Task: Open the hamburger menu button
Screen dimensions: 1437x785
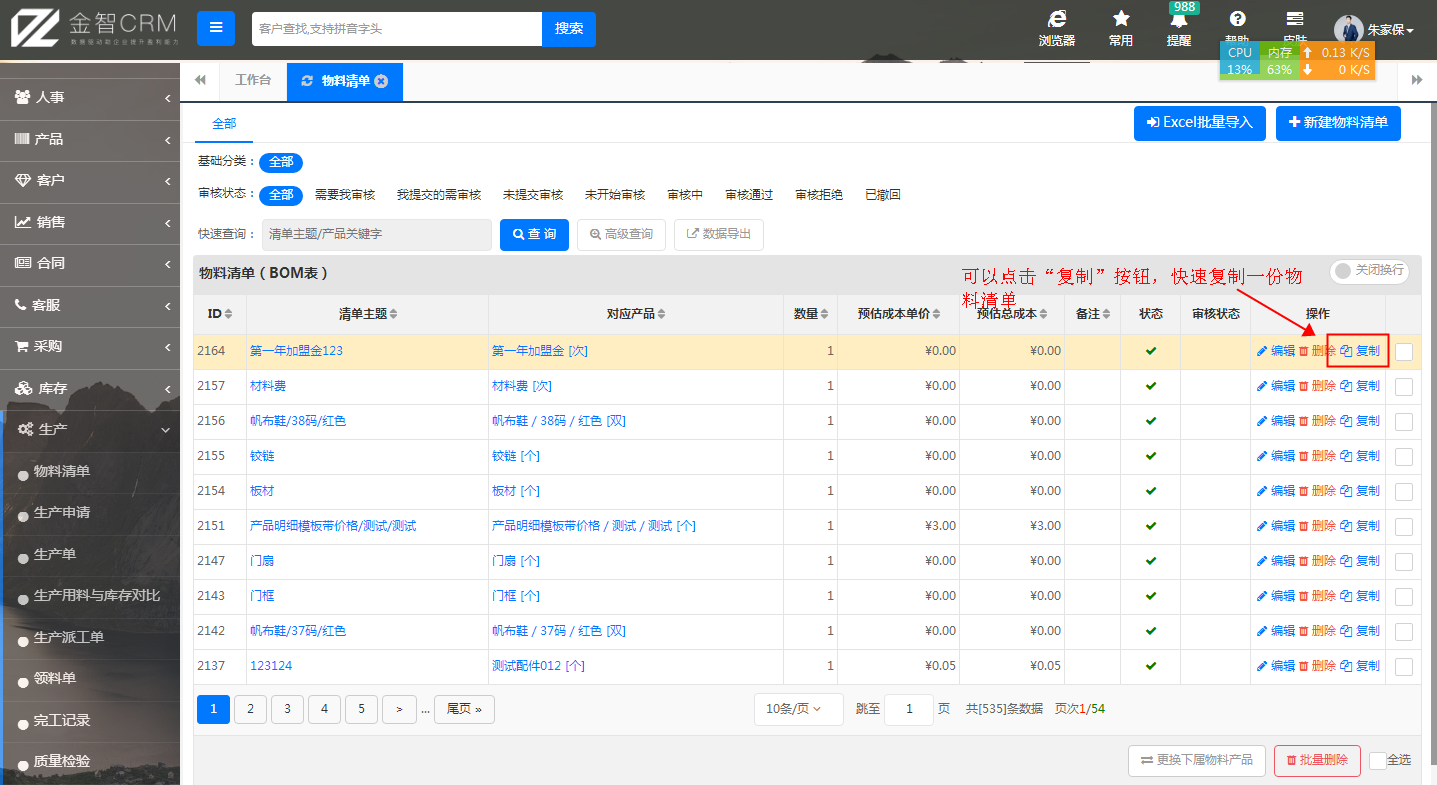Action: pyautogui.click(x=216, y=28)
